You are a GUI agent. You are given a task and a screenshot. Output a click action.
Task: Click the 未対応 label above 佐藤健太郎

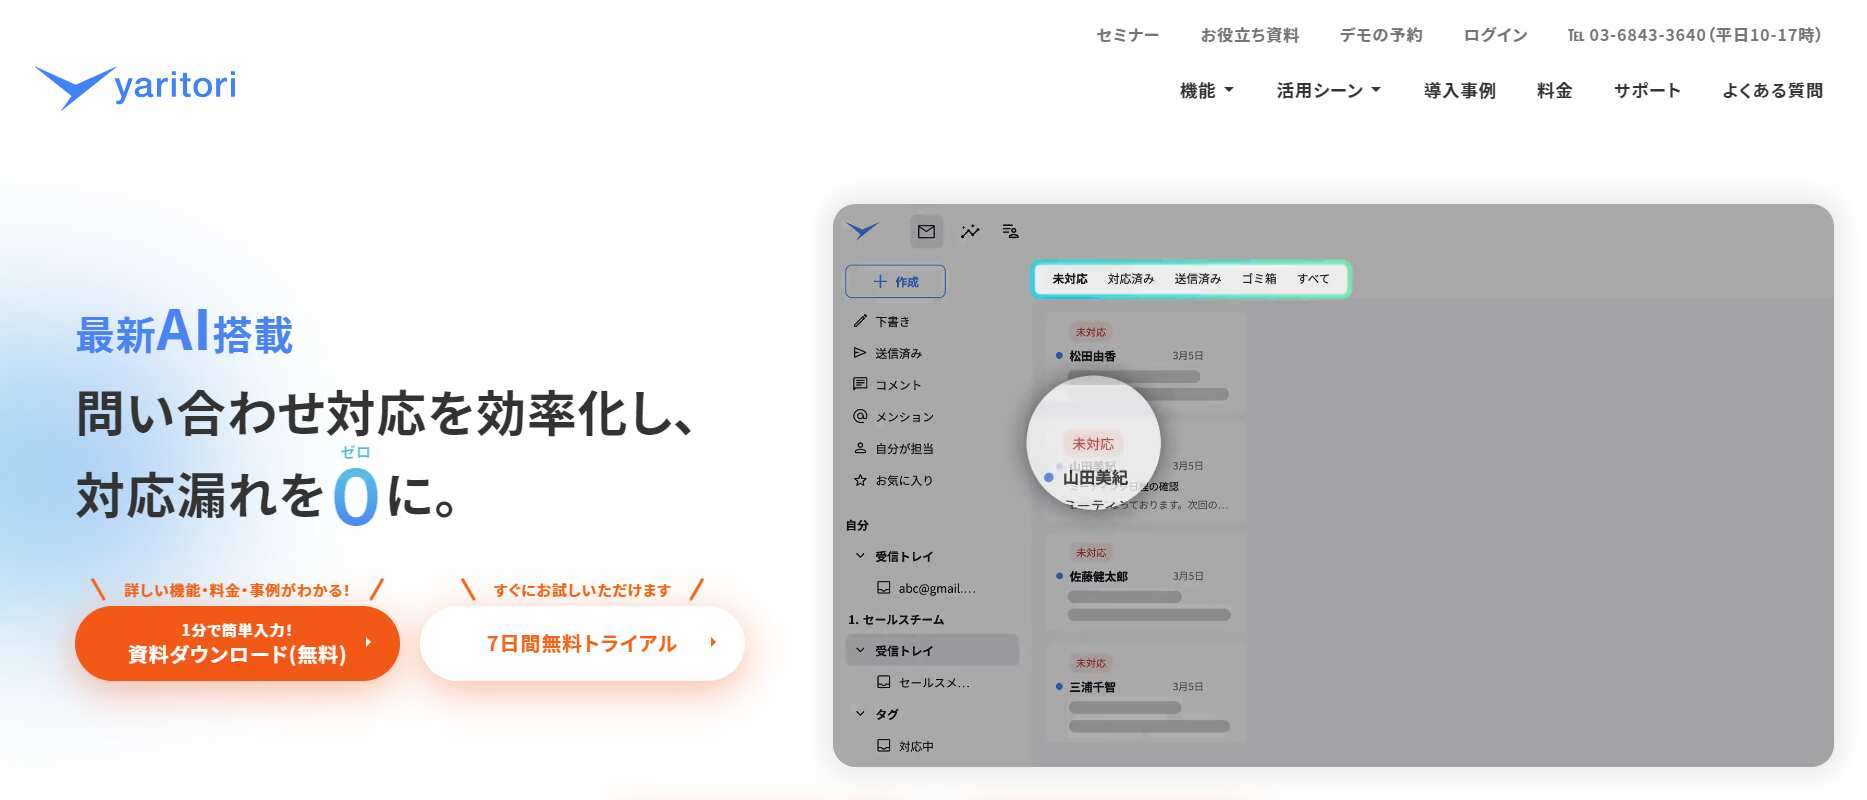tap(1091, 553)
